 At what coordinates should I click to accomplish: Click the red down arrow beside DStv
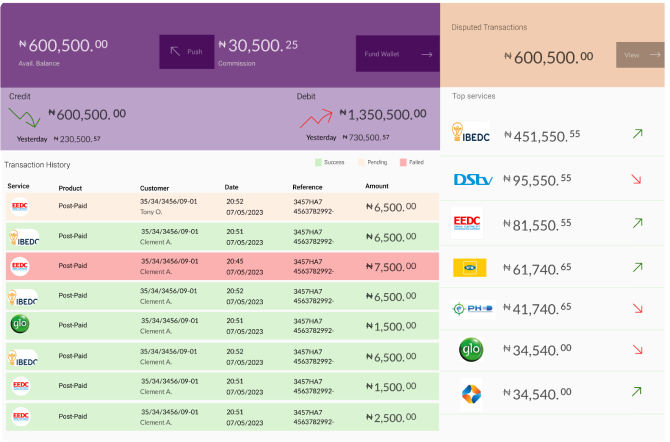[636, 180]
